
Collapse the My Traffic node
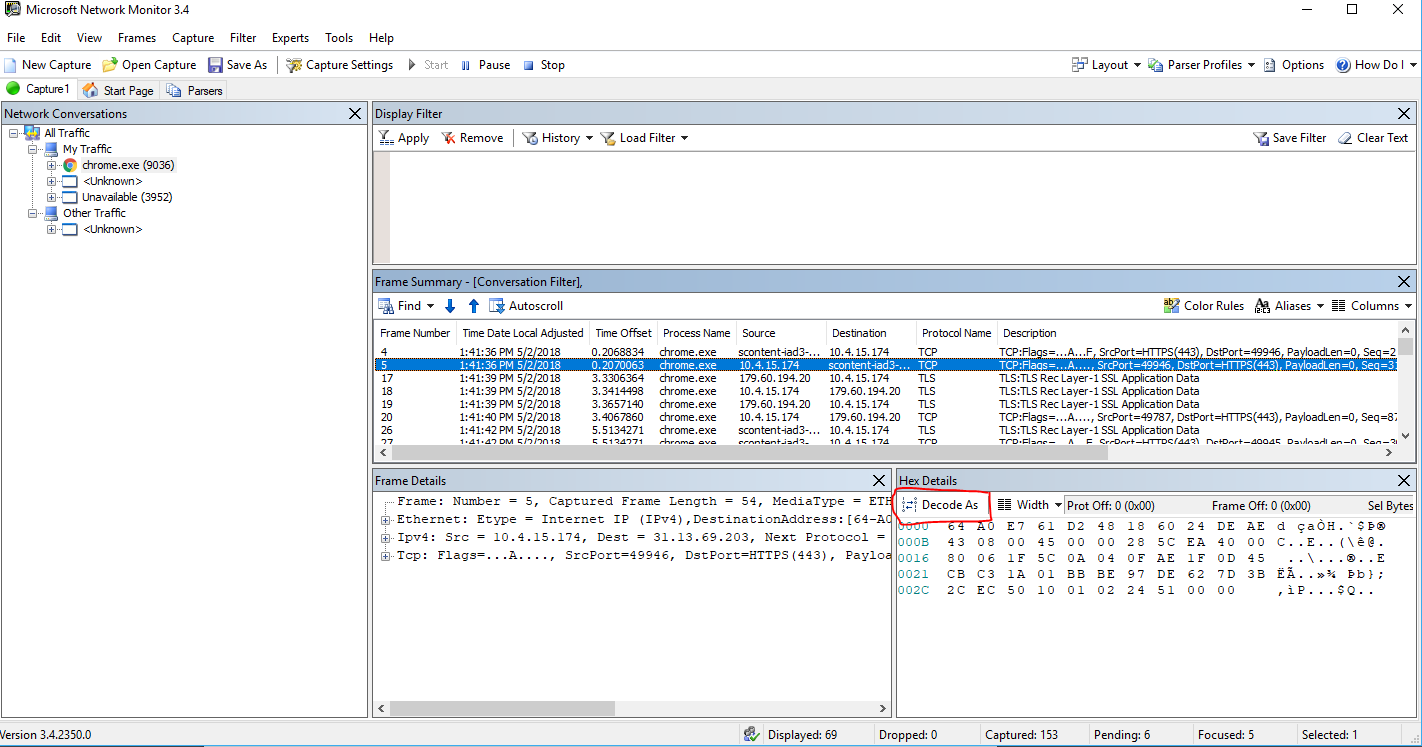pyautogui.click(x=33, y=149)
